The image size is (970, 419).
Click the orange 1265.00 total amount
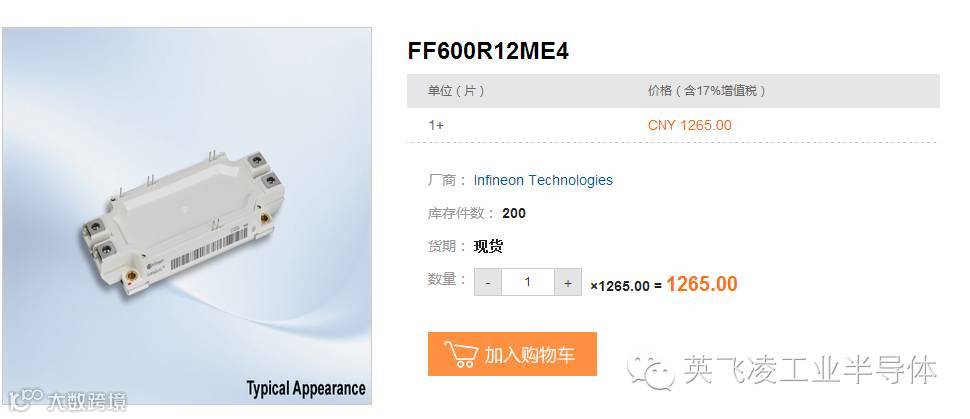(x=702, y=284)
